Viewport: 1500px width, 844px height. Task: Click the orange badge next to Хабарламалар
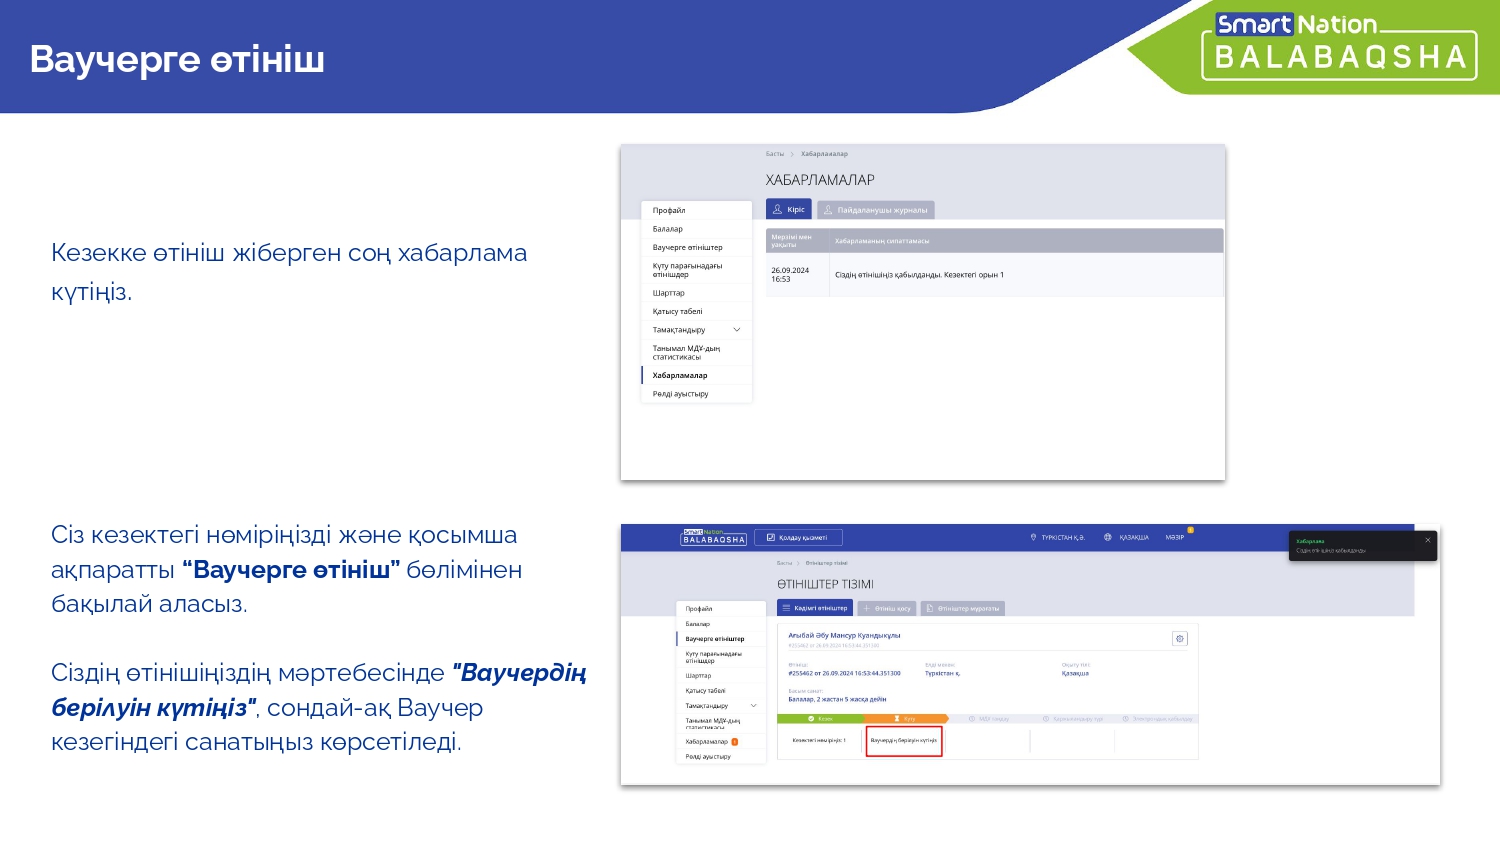735,742
